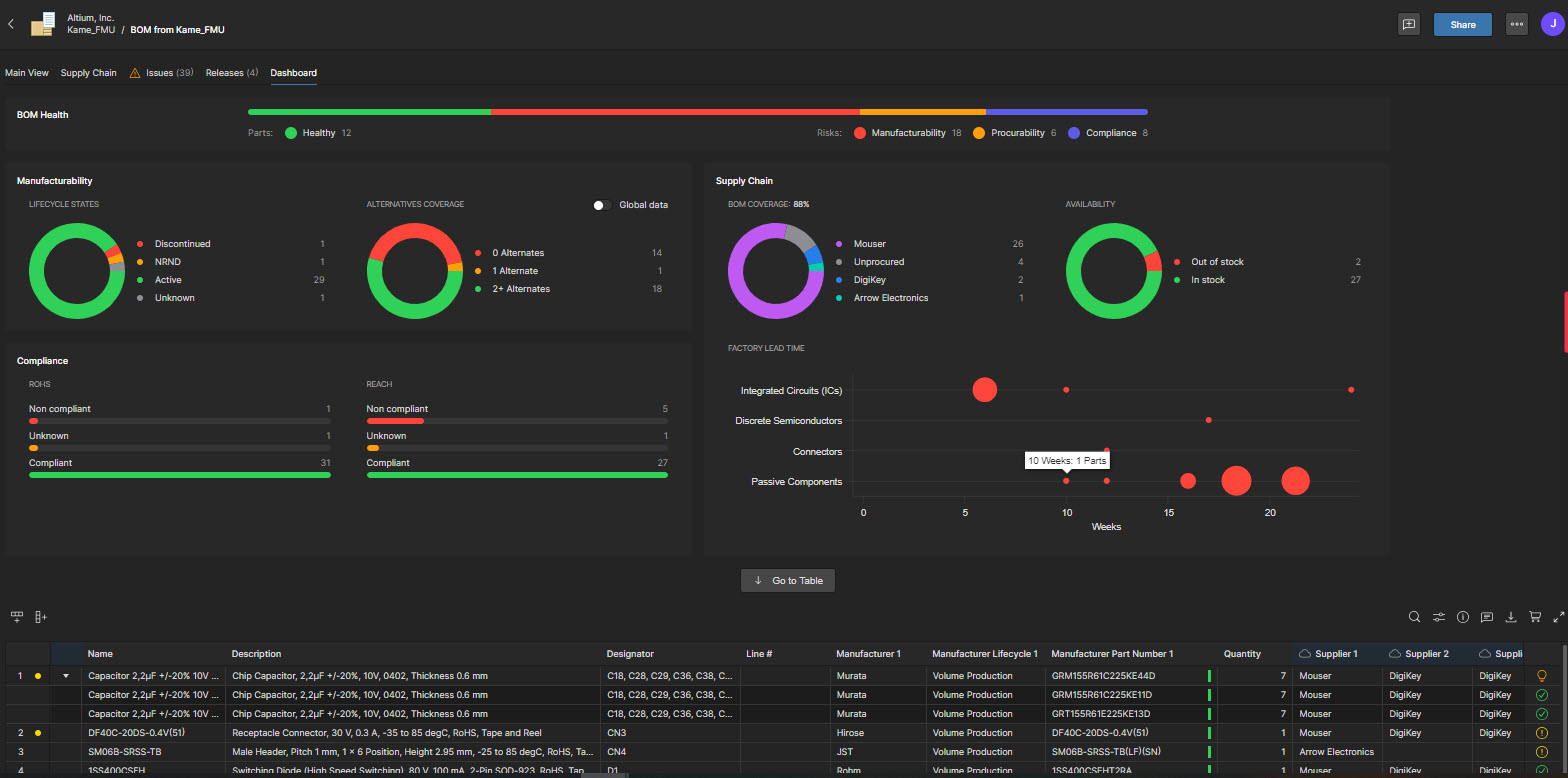Toggle the Global data switch
1568x778 pixels.
[602, 205]
